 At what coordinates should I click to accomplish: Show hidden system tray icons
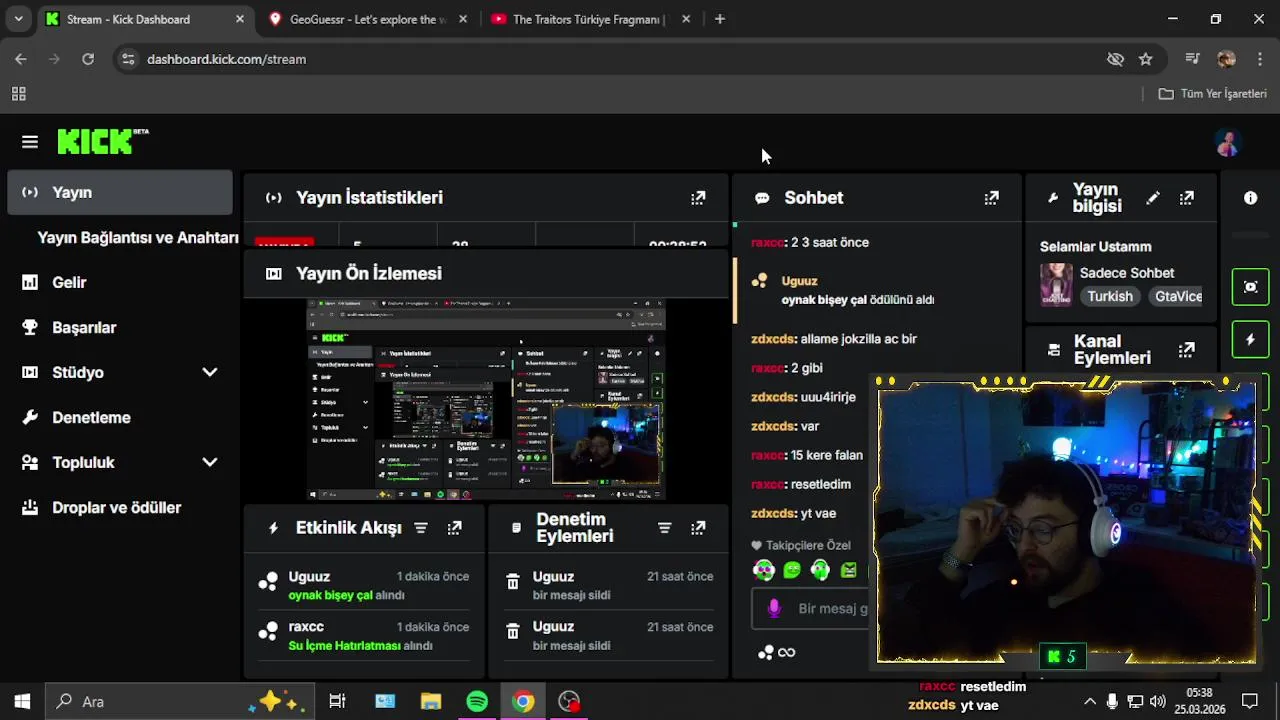point(1090,702)
